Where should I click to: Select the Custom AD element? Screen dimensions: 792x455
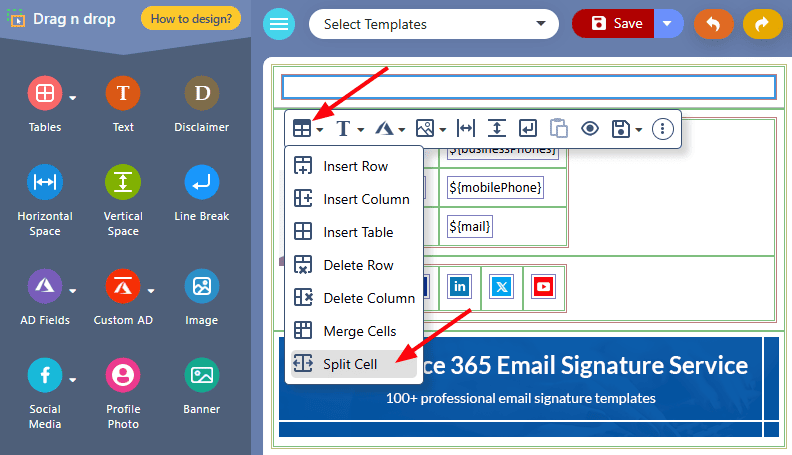(x=123, y=286)
